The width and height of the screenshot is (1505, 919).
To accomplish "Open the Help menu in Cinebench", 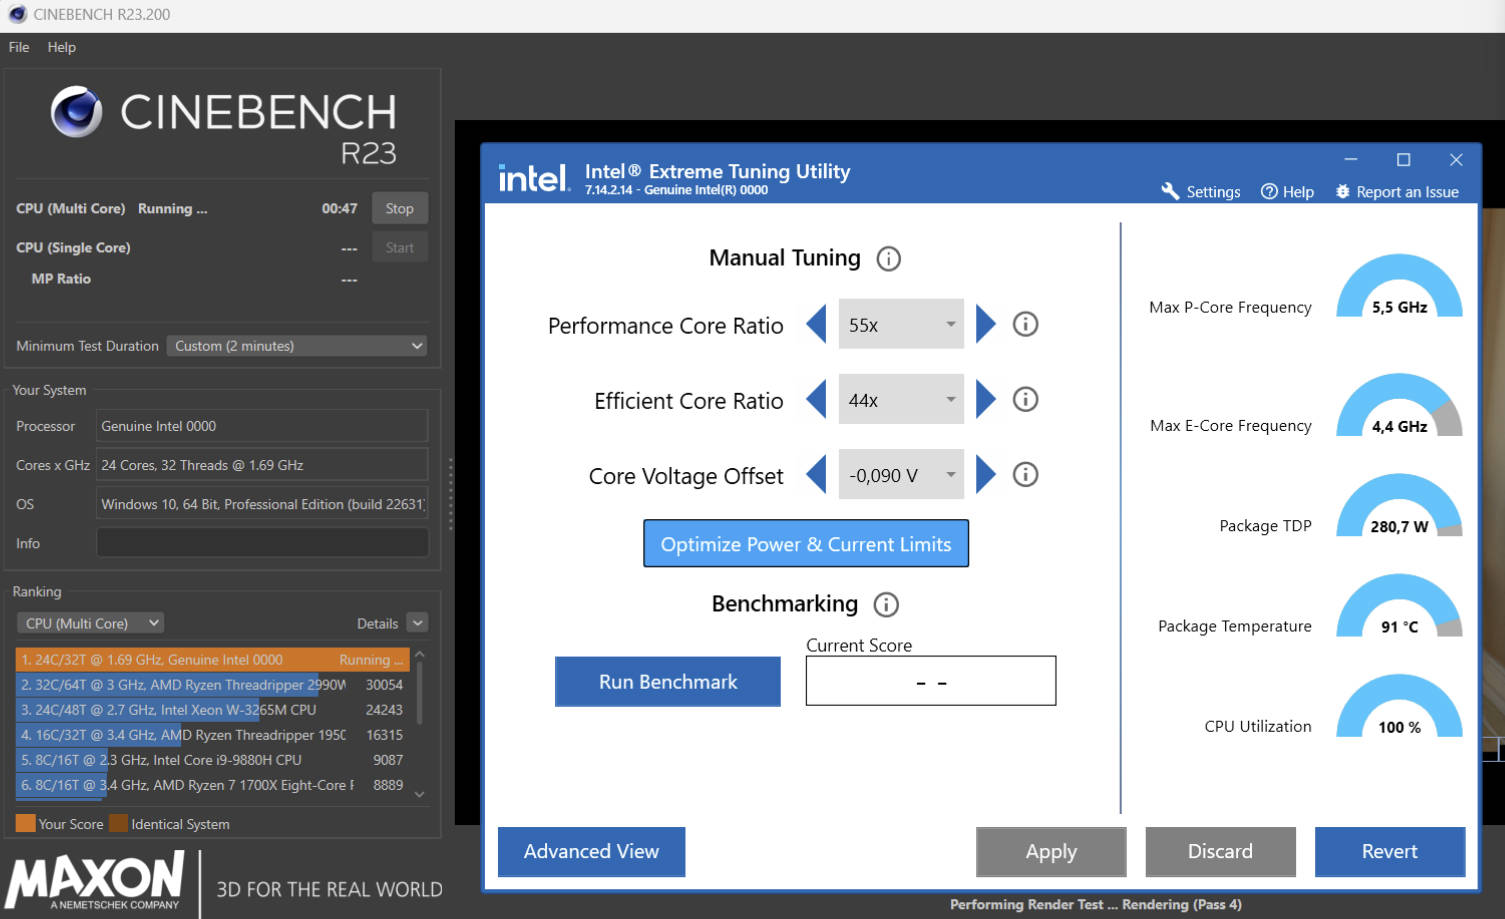I will [x=61, y=47].
